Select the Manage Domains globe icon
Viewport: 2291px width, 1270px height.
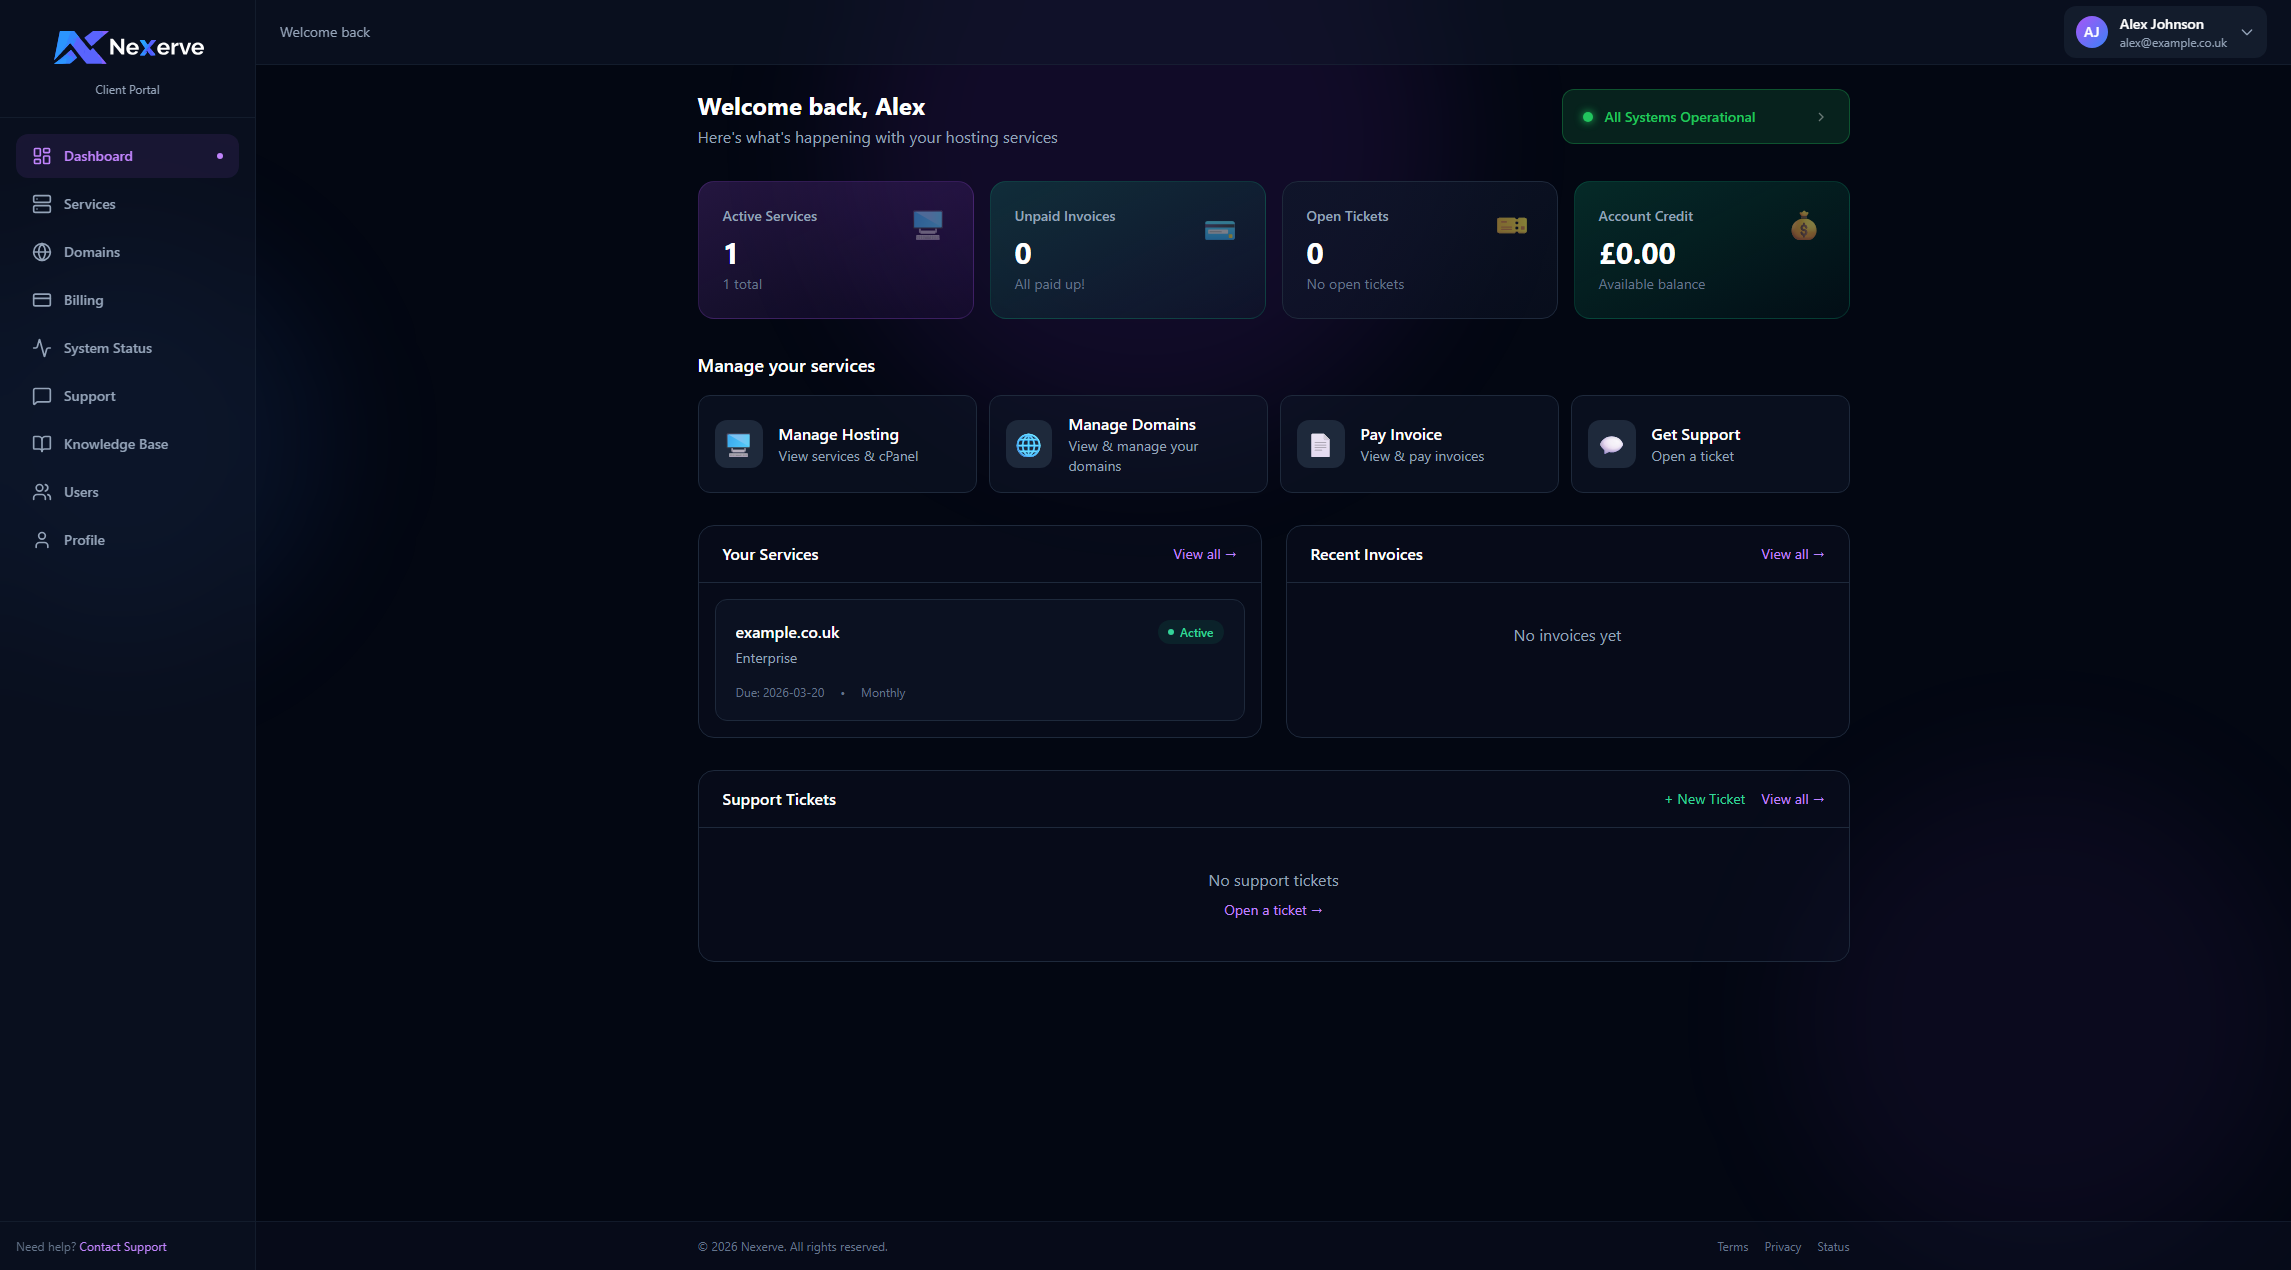(x=1028, y=444)
